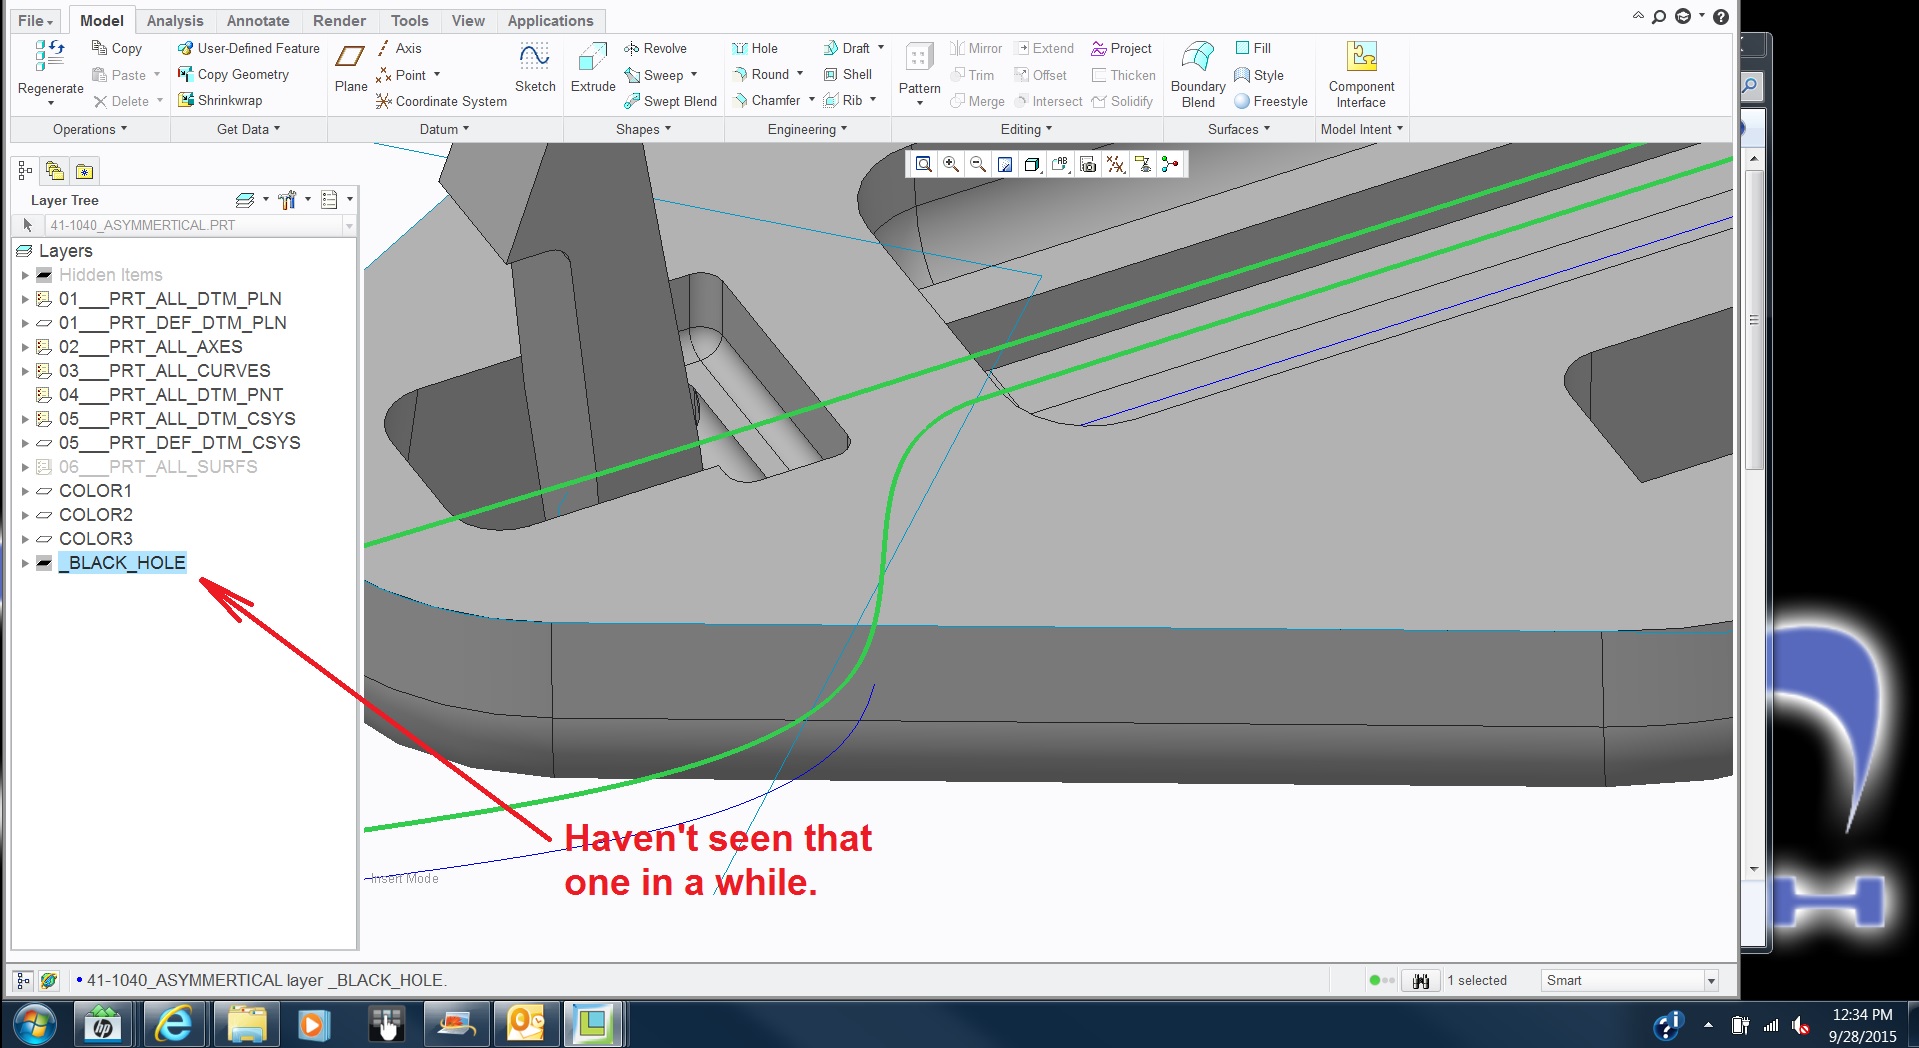Open the File menu
Viewport: 1919px width, 1048px height.
click(x=35, y=20)
